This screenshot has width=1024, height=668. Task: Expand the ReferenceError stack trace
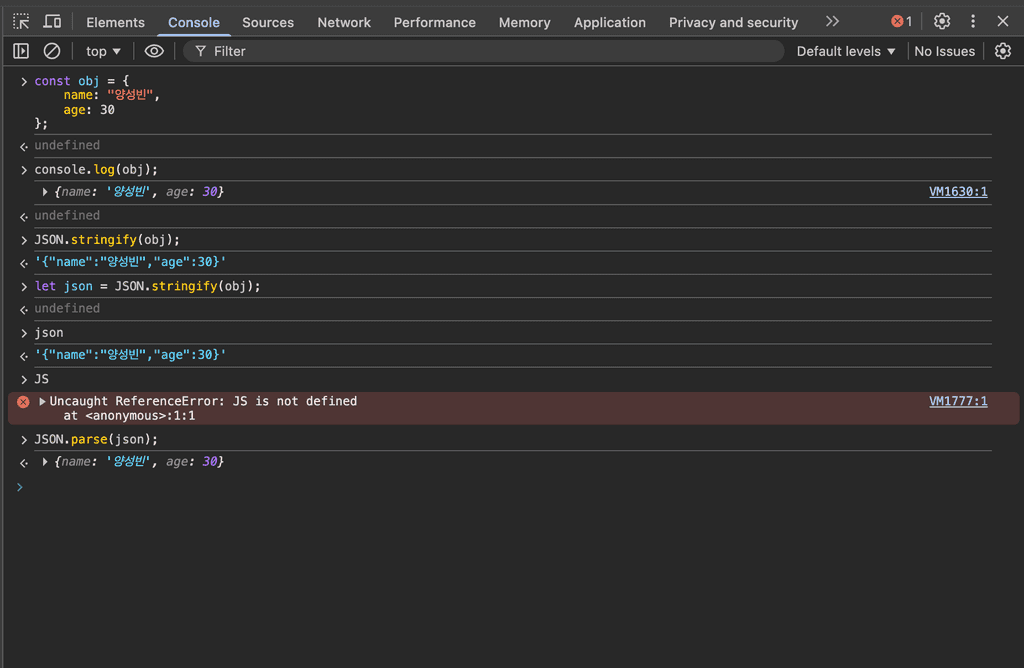(43, 401)
